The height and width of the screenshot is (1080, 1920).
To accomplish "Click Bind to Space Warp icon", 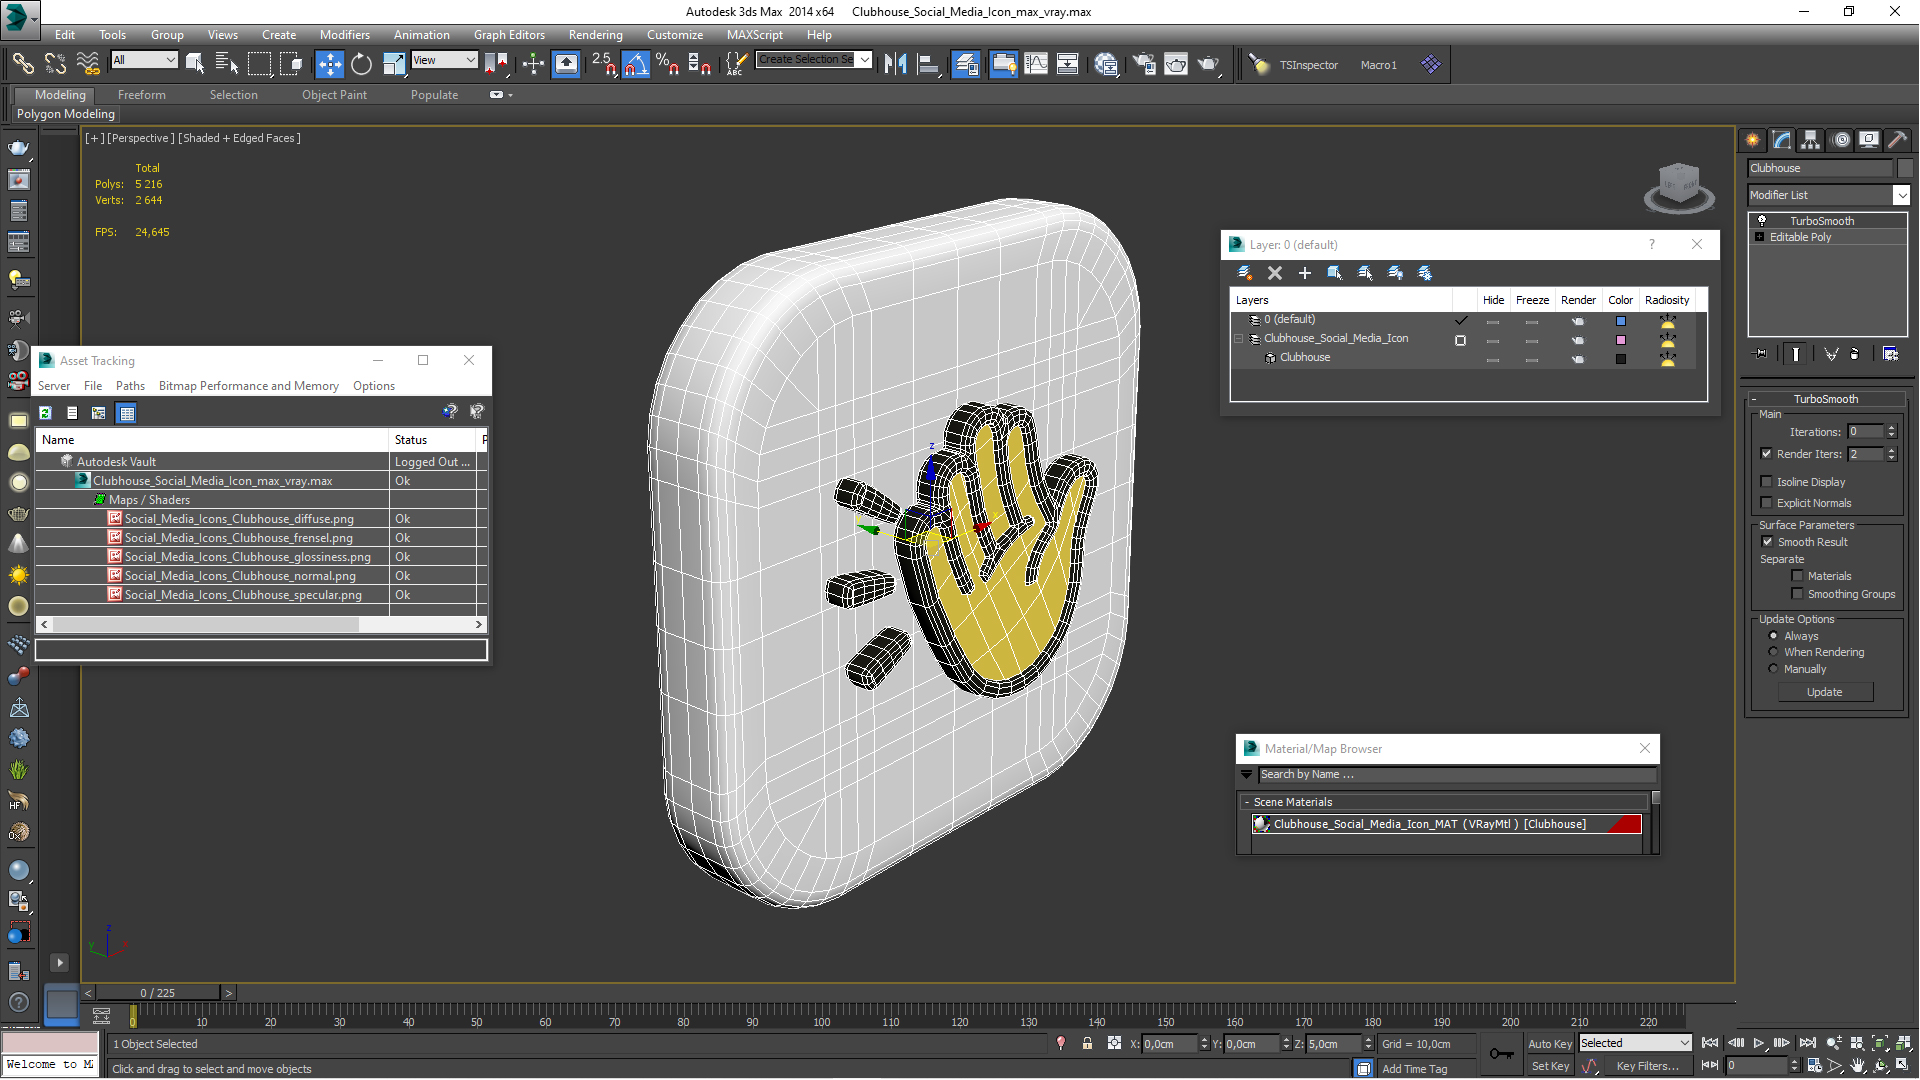I will click(88, 64).
